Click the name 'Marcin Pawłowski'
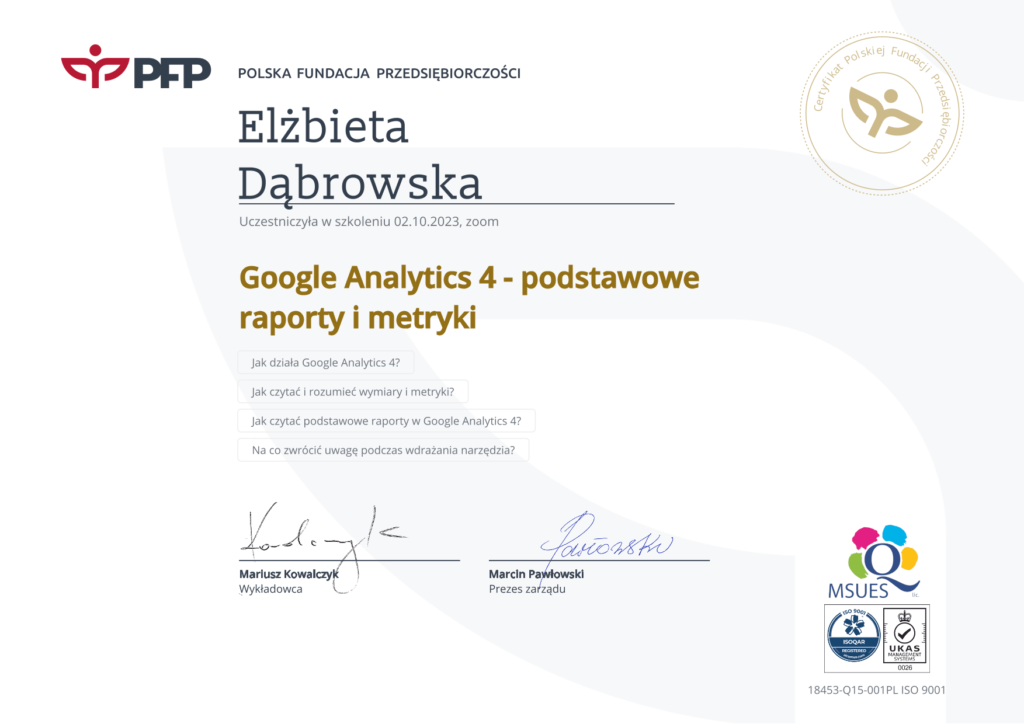Image resolution: width=1024 pixels, height=724 pixels. pos(536,574)
